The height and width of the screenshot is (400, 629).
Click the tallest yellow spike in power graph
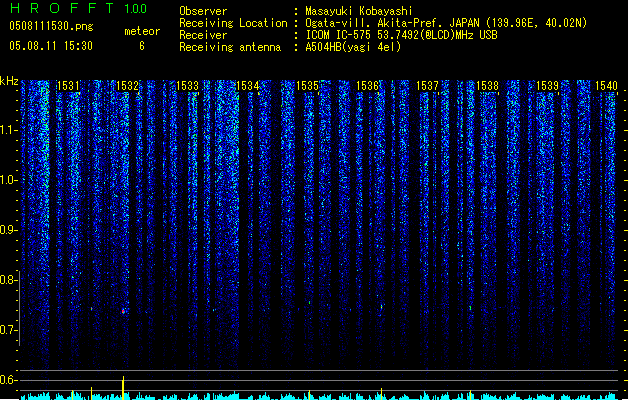click(123, 388)
